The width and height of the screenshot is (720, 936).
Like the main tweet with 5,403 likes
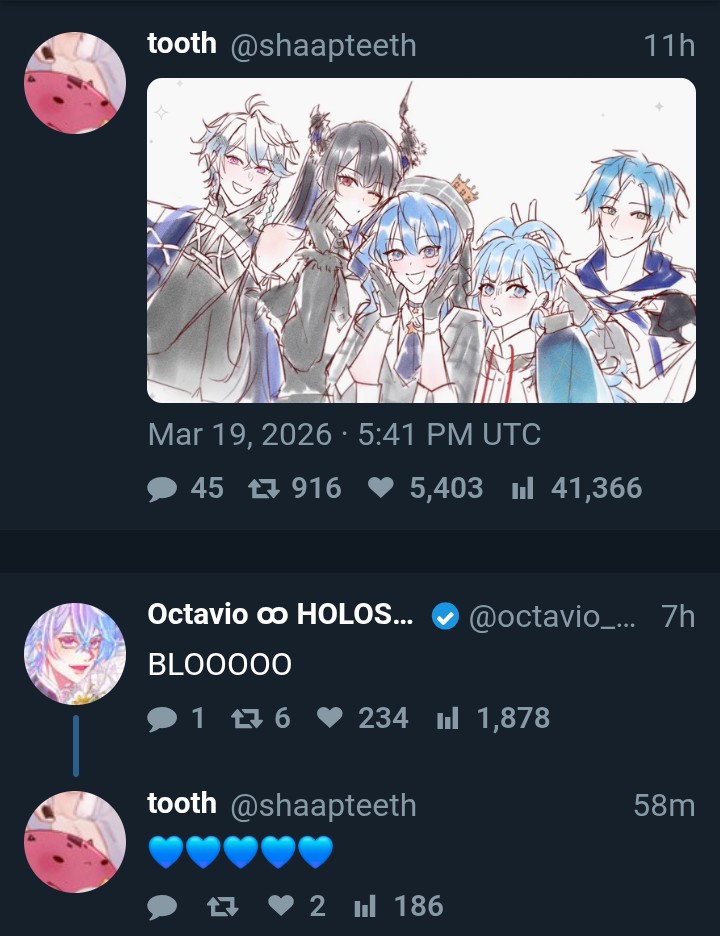[x=381, y=488]
